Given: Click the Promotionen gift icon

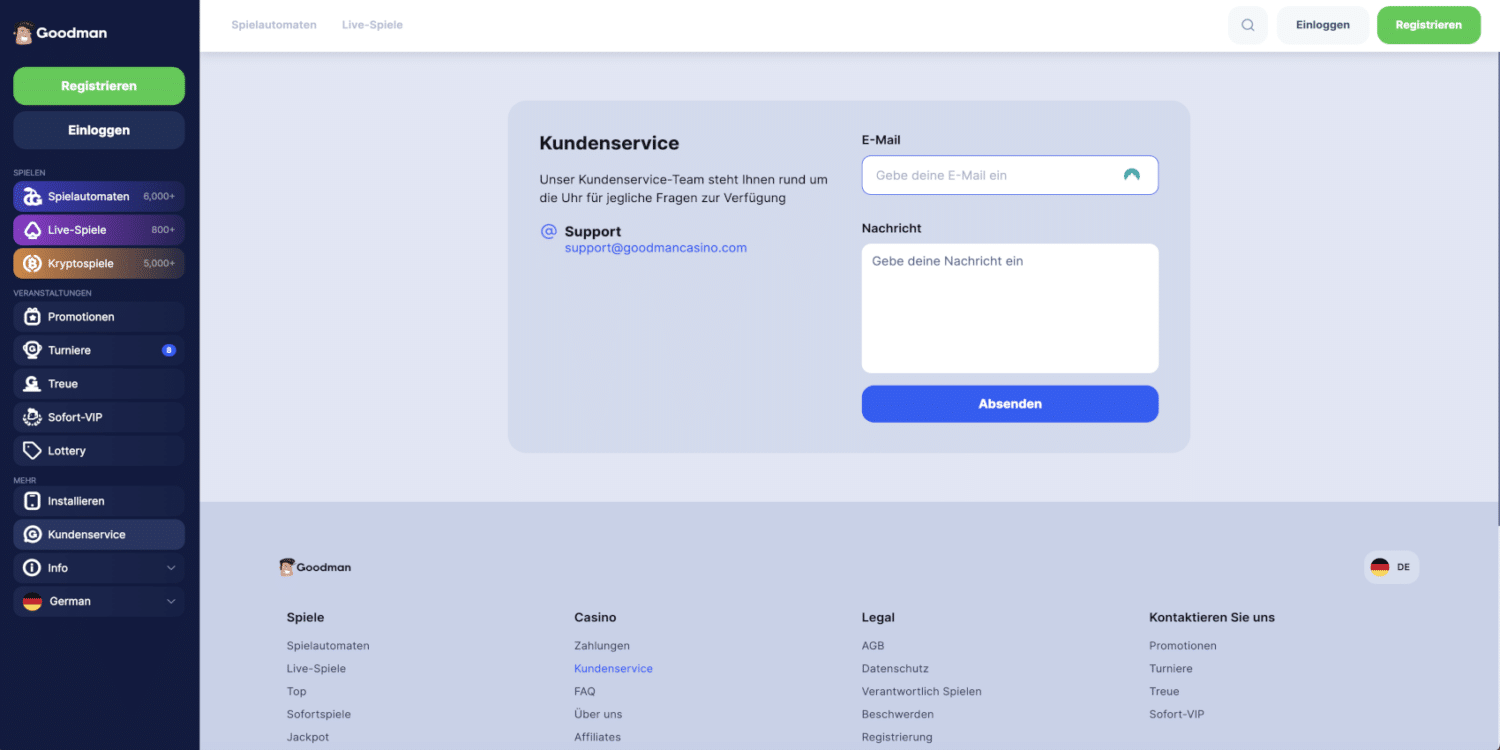Looking at the screenshot, I should coord(32,317).
